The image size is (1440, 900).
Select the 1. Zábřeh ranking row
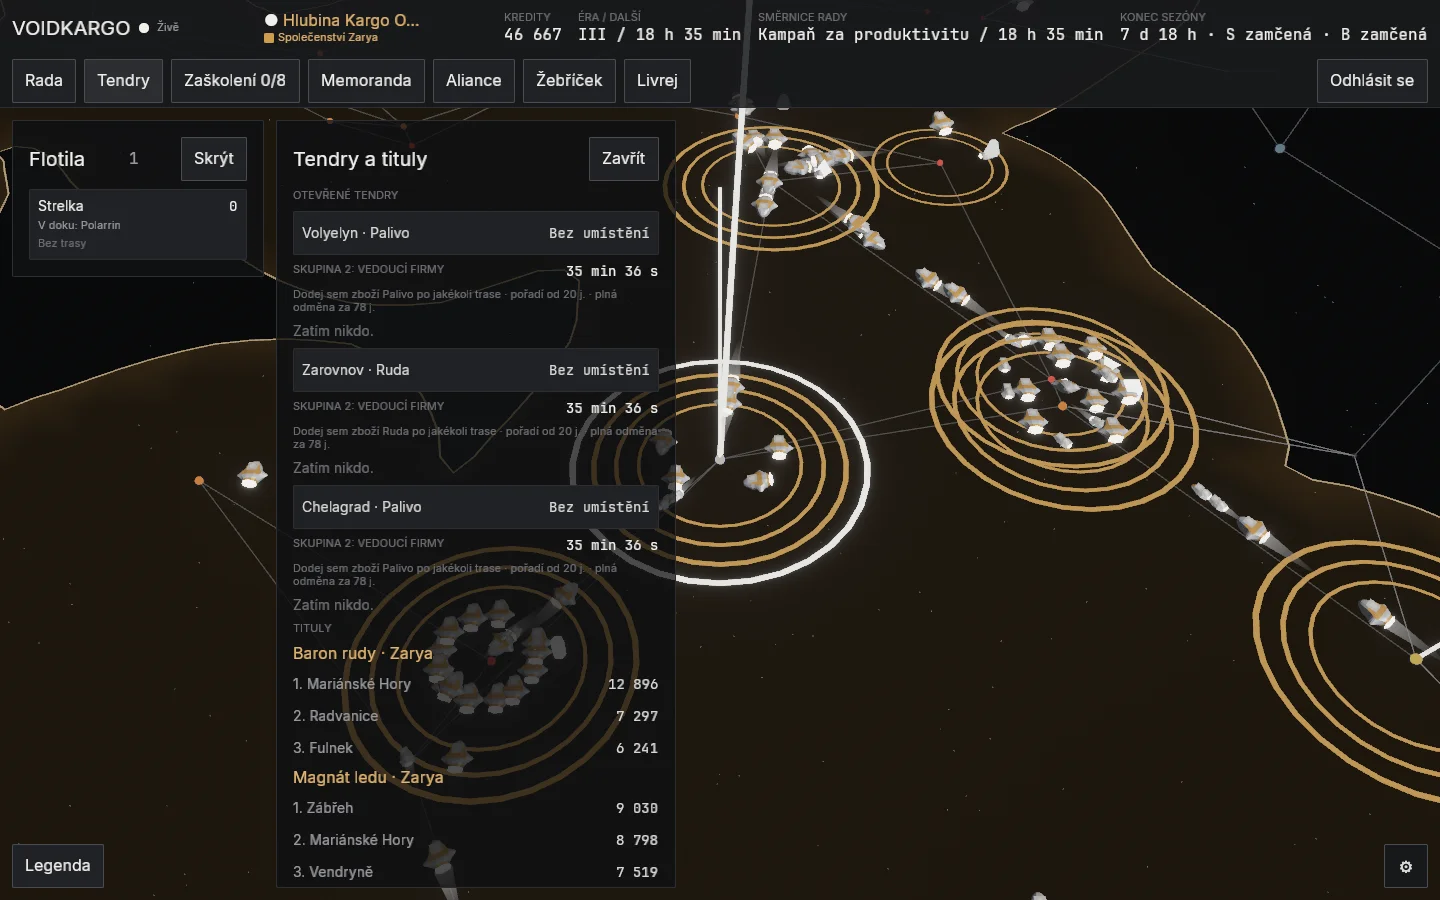[x=476, y=808]
